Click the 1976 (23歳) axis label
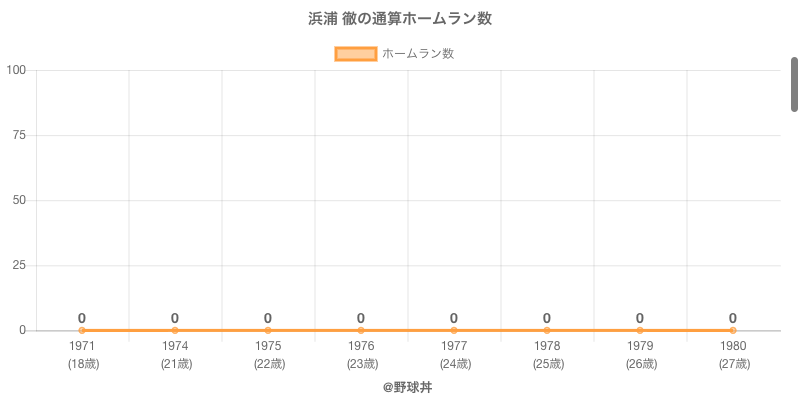 click(361, 355)
